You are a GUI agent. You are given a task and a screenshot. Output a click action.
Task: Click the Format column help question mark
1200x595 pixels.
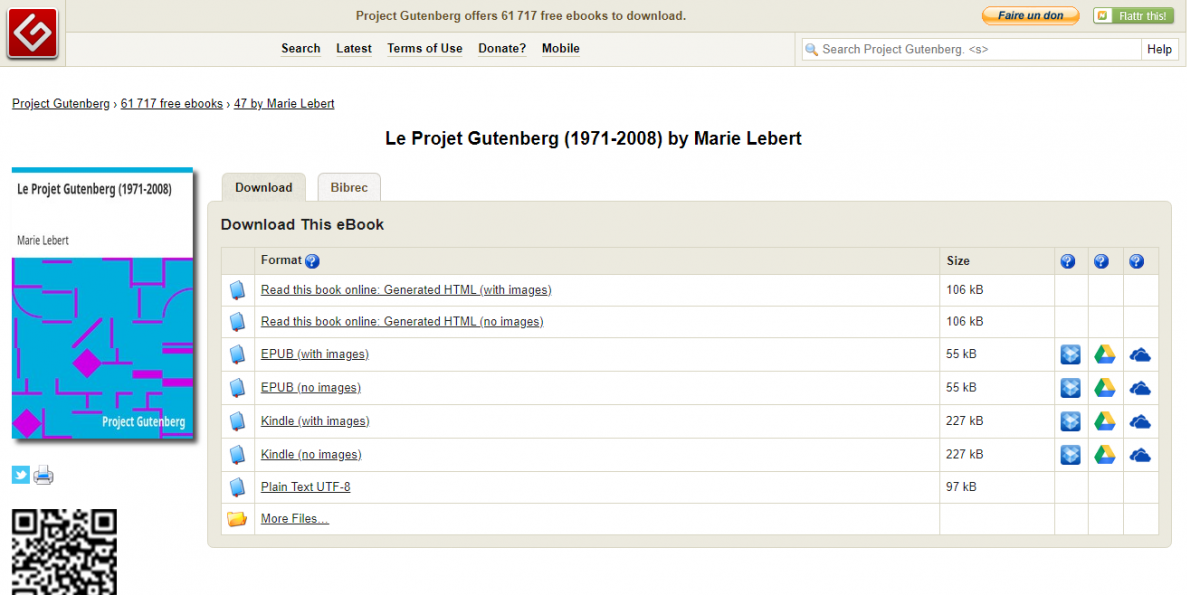pyautogui.click(x=310, y=261)
